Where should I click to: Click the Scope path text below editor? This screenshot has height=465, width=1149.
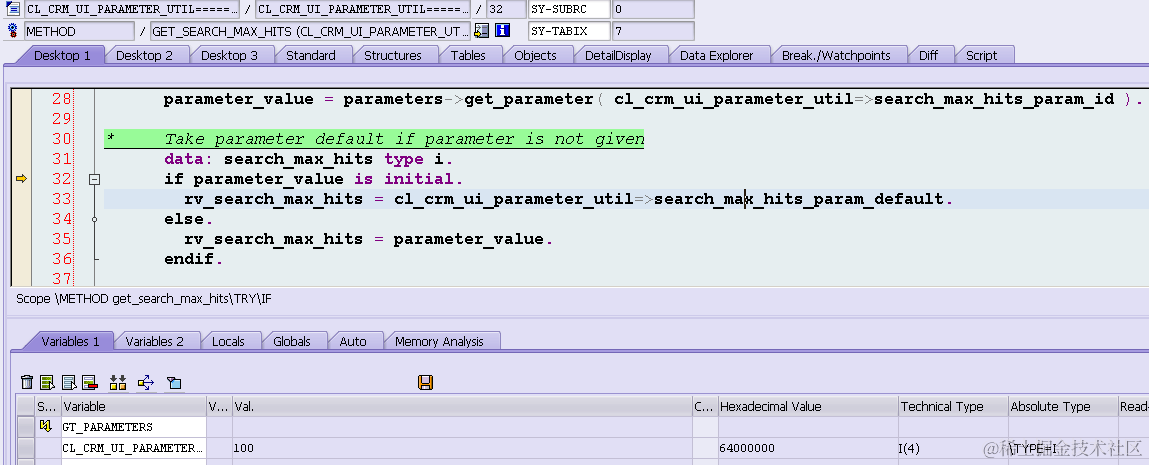coord(144,300)
